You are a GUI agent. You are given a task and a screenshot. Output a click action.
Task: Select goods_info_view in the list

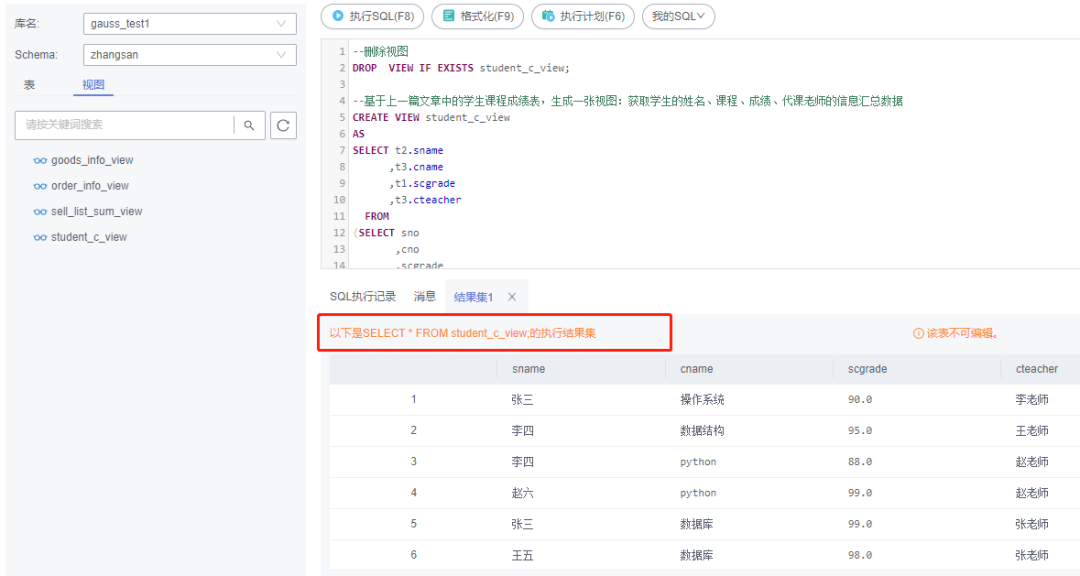[92, 161]
